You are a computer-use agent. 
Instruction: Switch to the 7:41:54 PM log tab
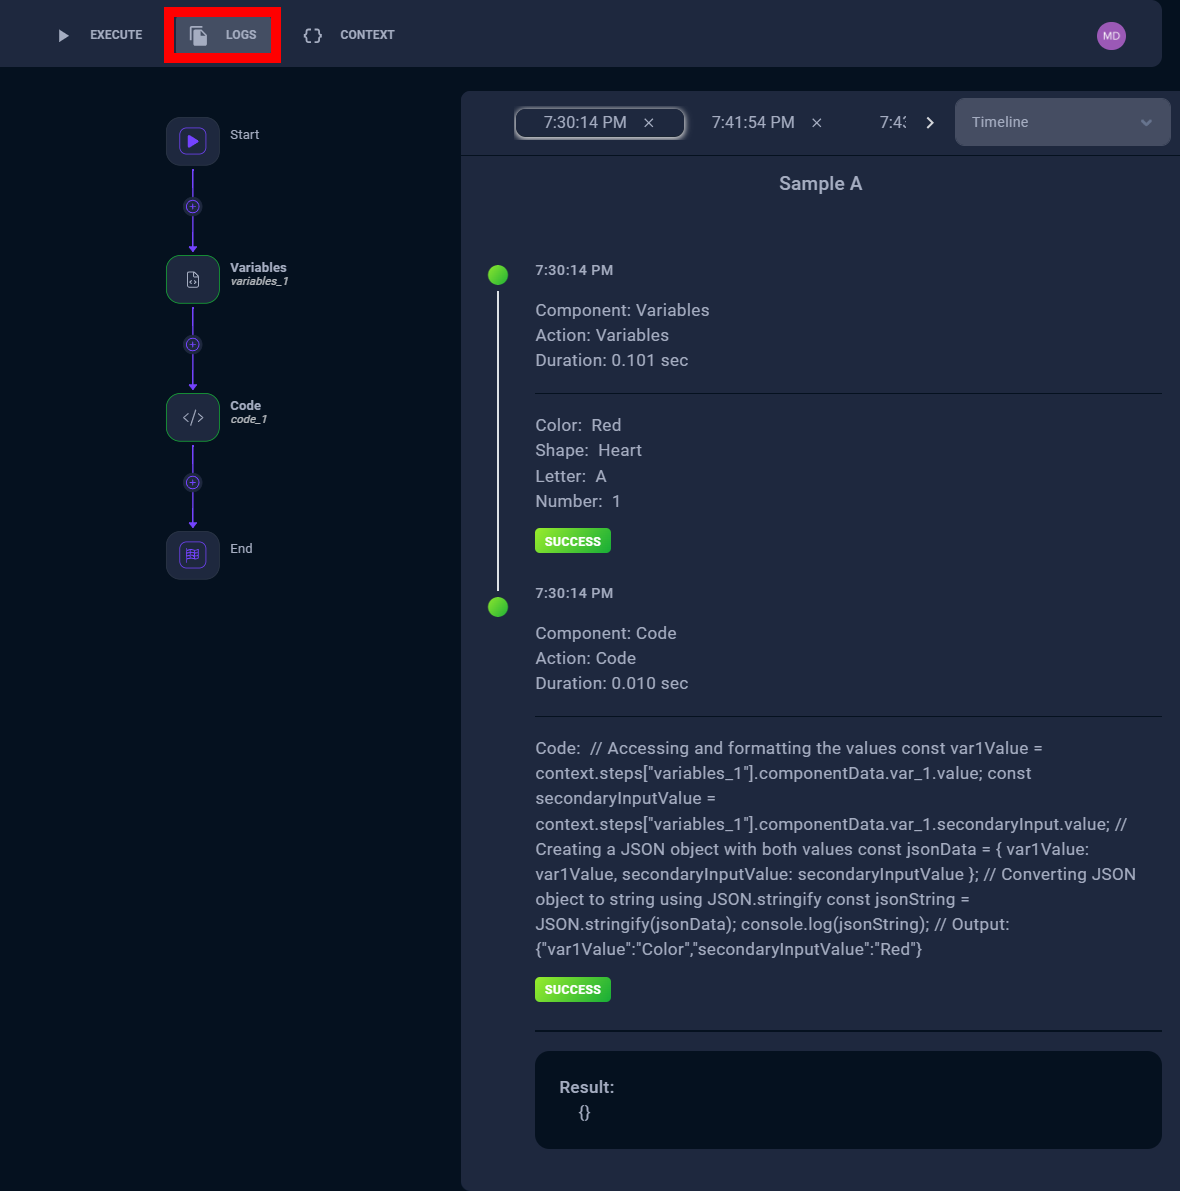[752, 123]
